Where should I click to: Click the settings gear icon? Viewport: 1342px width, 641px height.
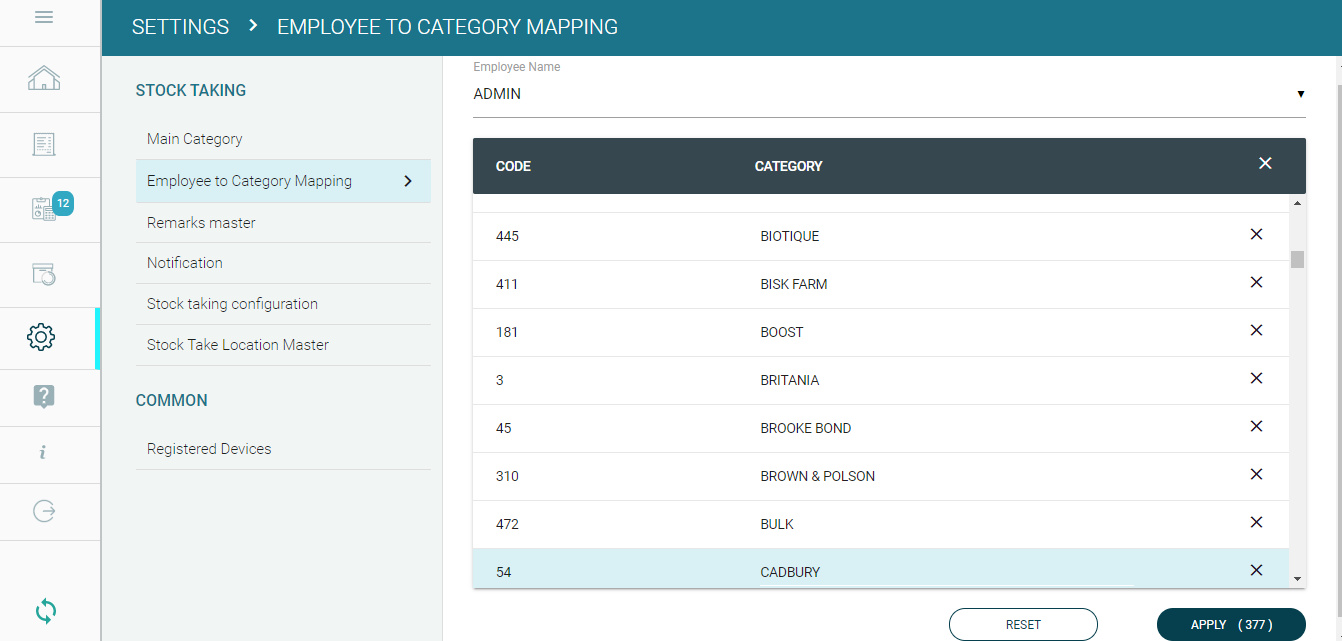(42, 337)
